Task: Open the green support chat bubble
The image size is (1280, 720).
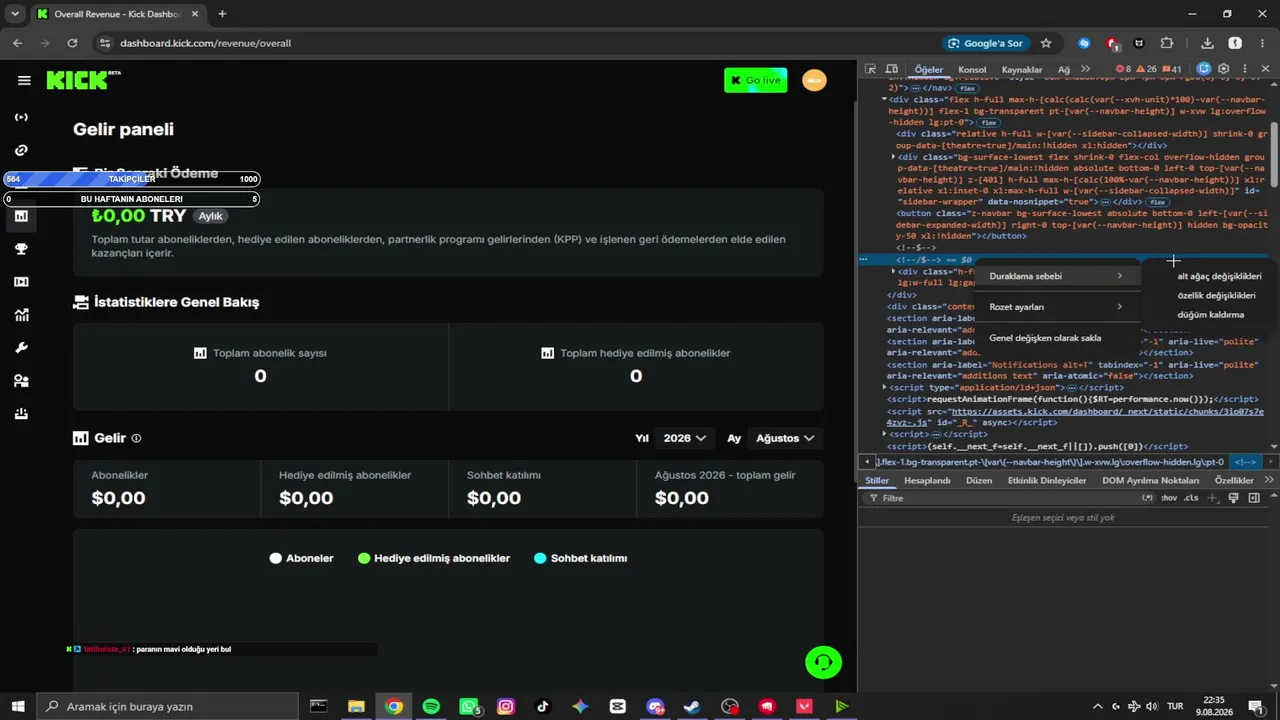Action: point(823,662)
